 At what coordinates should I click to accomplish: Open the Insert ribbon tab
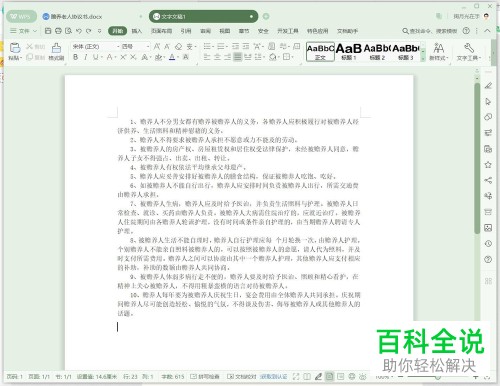tap(137, 31)
